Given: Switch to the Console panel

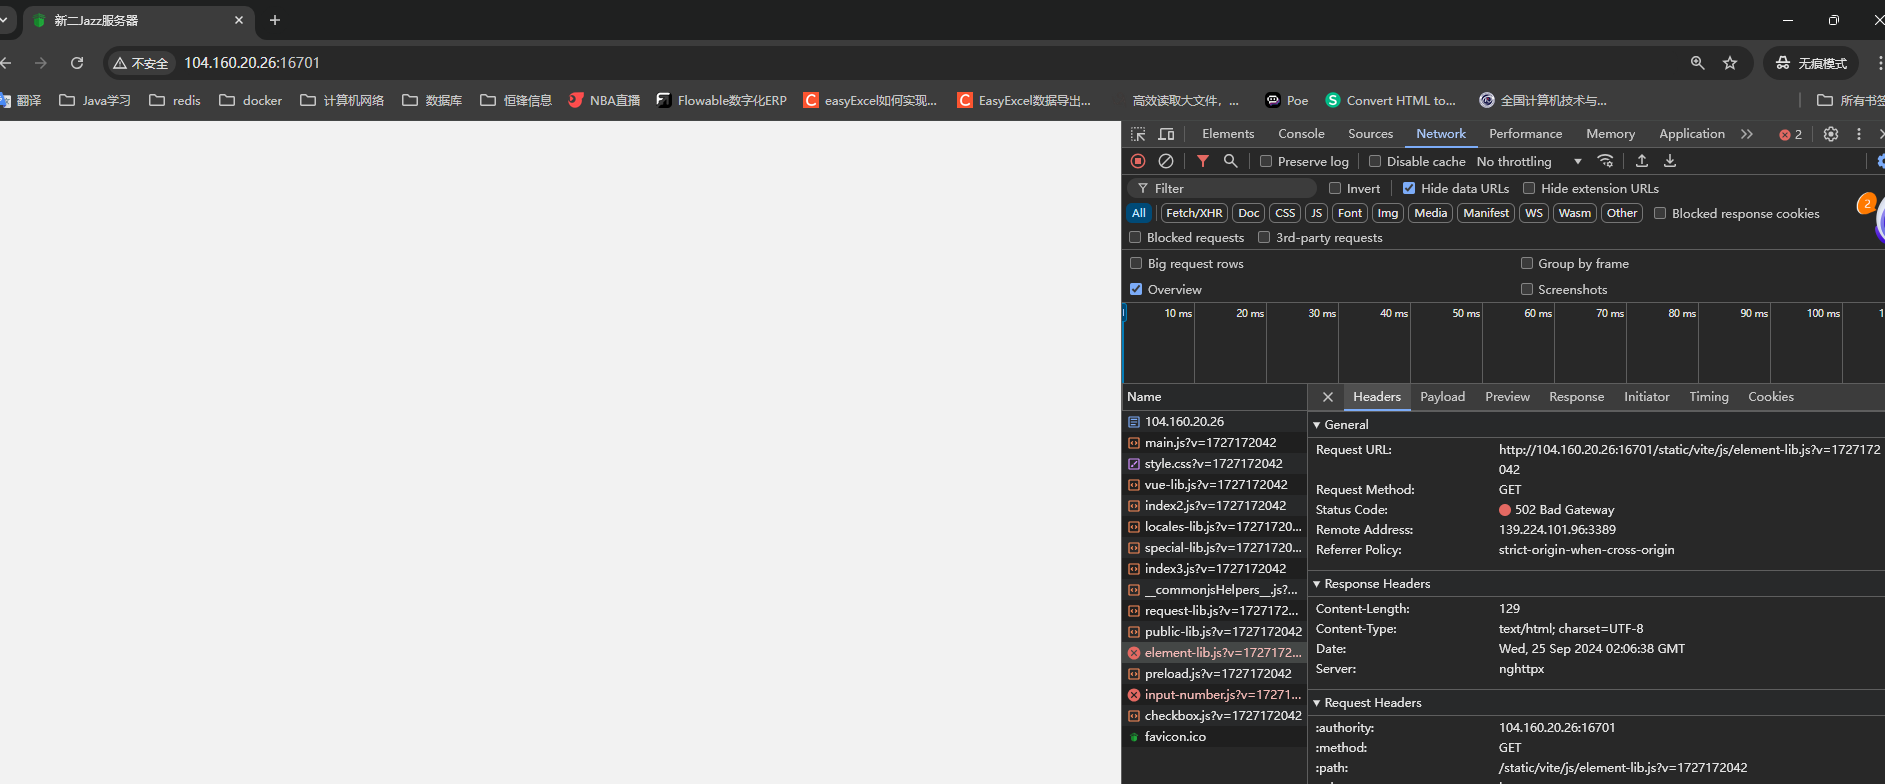Looking at the screenshot, I should [1301, 134].
